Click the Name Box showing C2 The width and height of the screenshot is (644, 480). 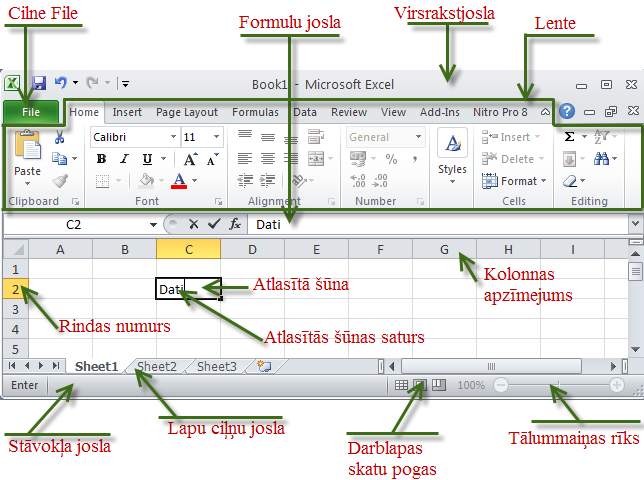(74, 225)
